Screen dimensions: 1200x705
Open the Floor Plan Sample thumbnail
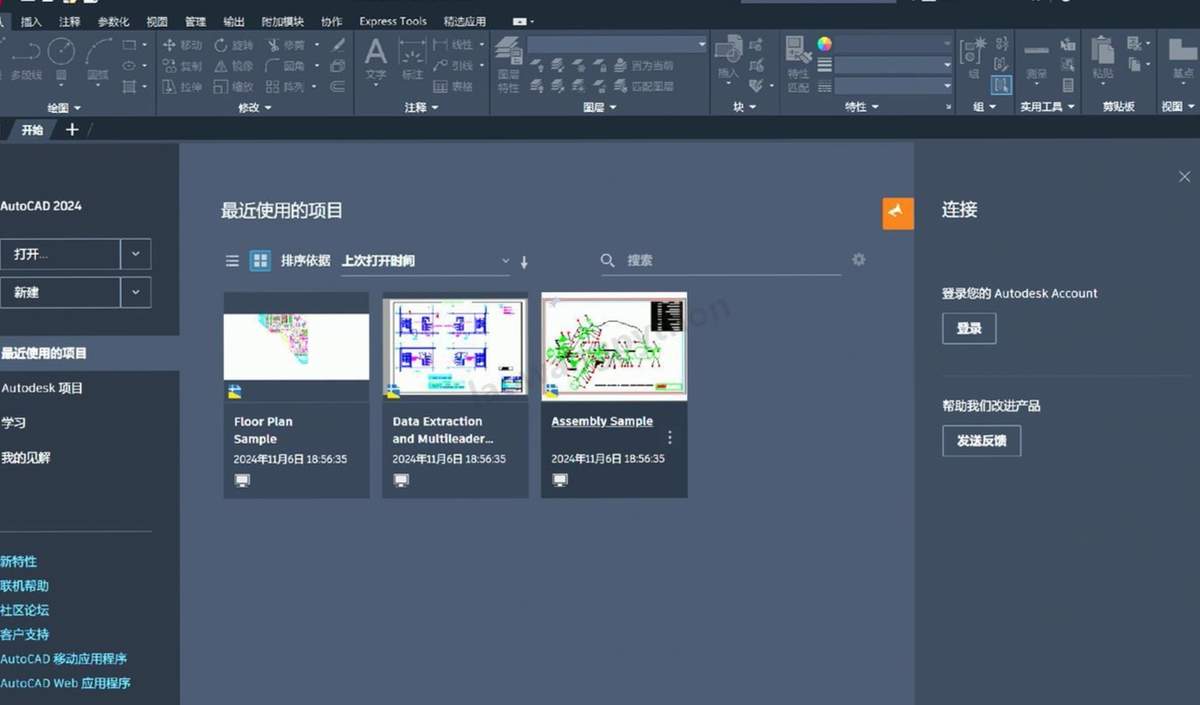(x=296, y=346)
